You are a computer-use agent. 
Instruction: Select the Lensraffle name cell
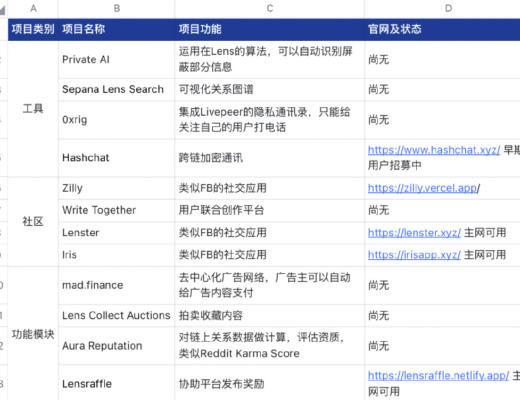(x=116, y=383)
